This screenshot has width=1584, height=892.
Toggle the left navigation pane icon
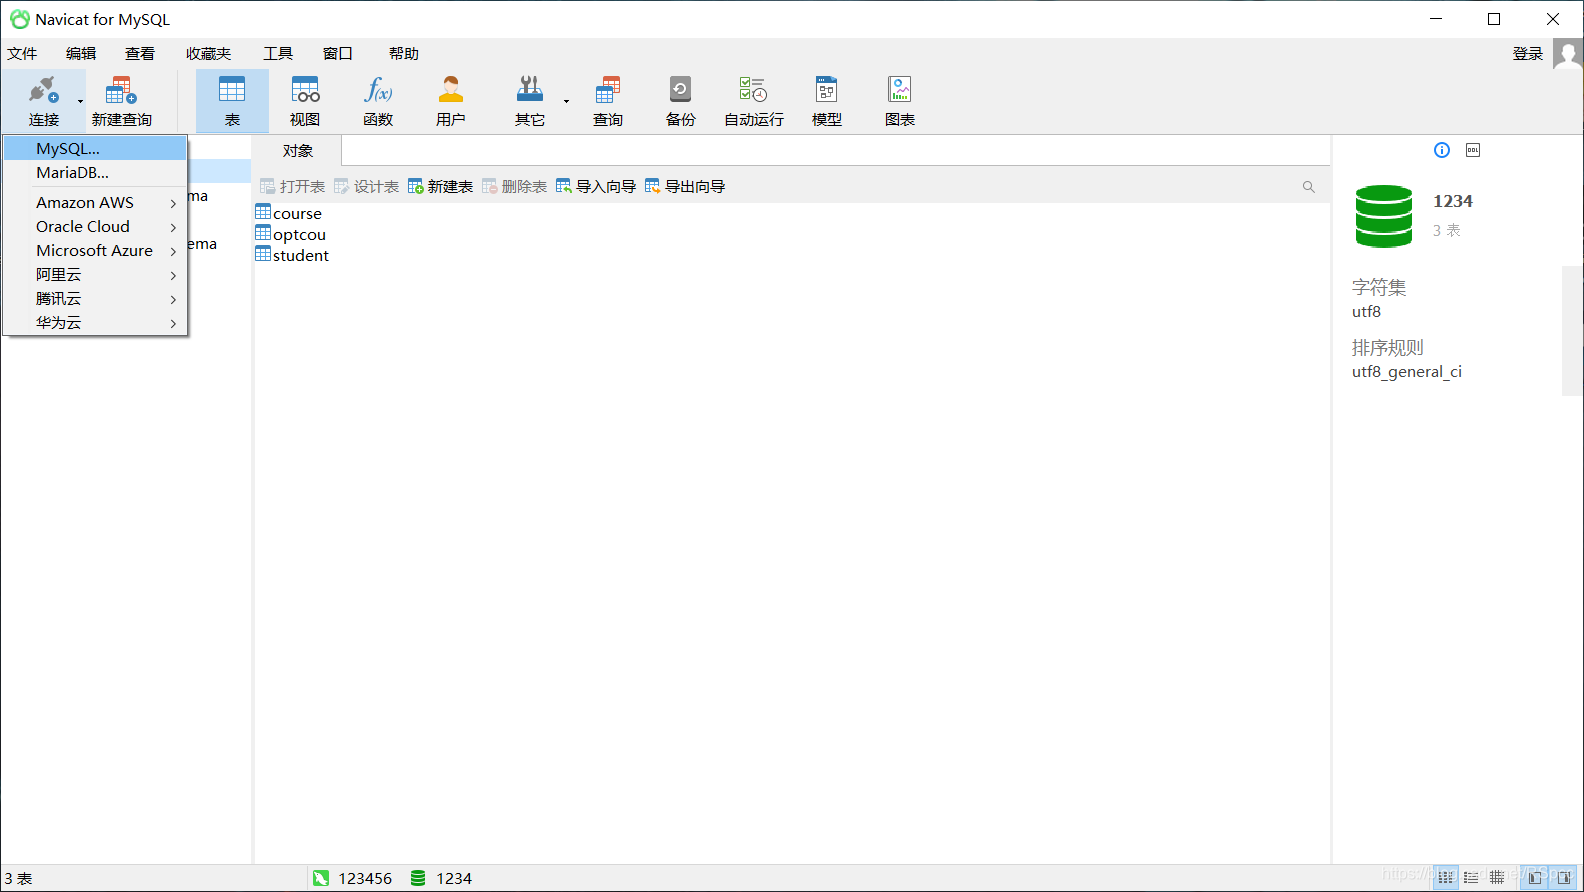[x=1534, y=877]
